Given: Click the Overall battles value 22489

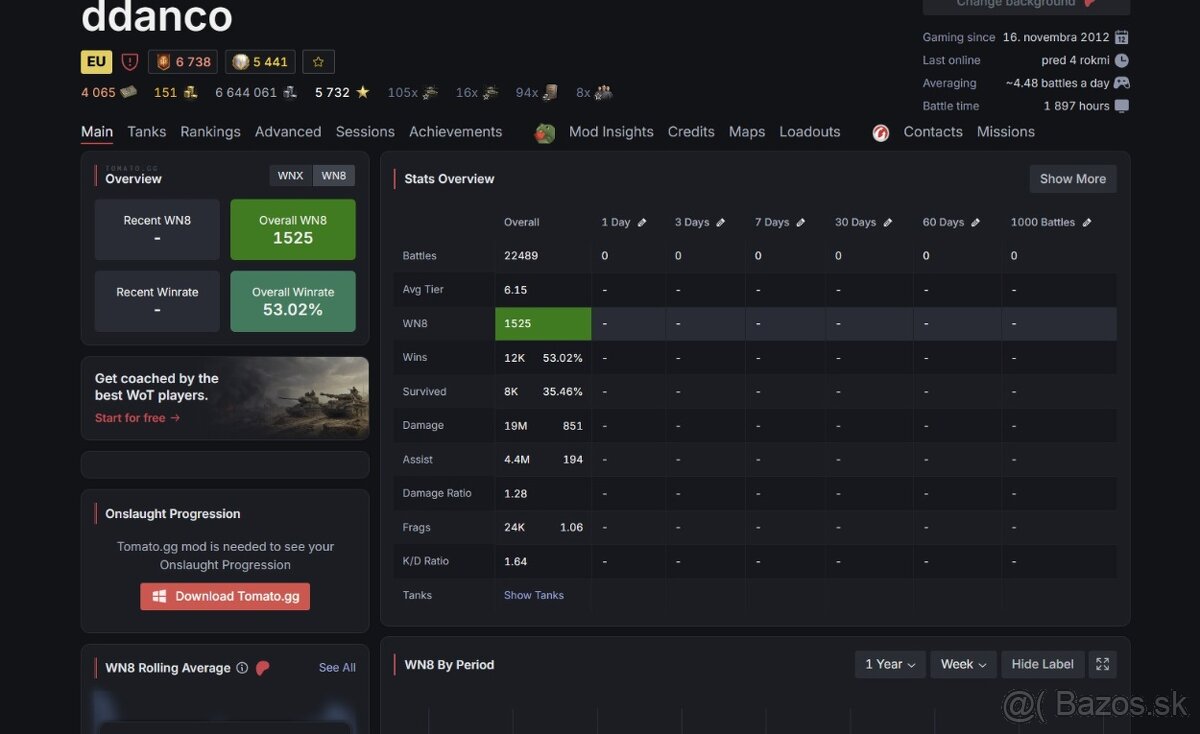Looking at the screenshot, I should [521, 256].
